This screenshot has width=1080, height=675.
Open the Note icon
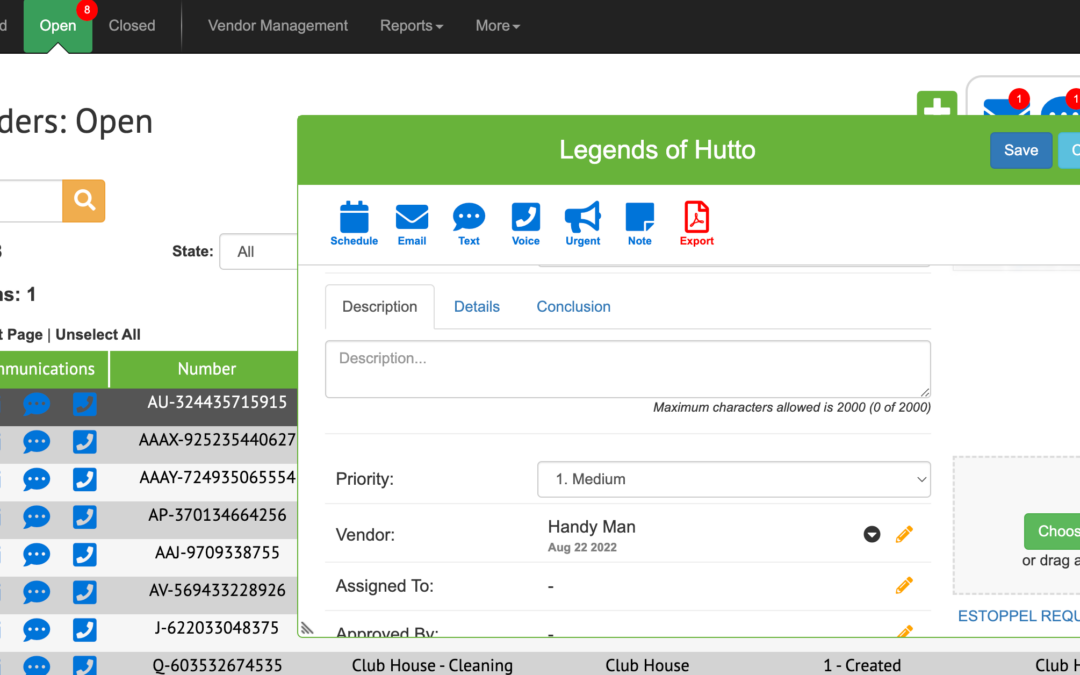point(640,222)
